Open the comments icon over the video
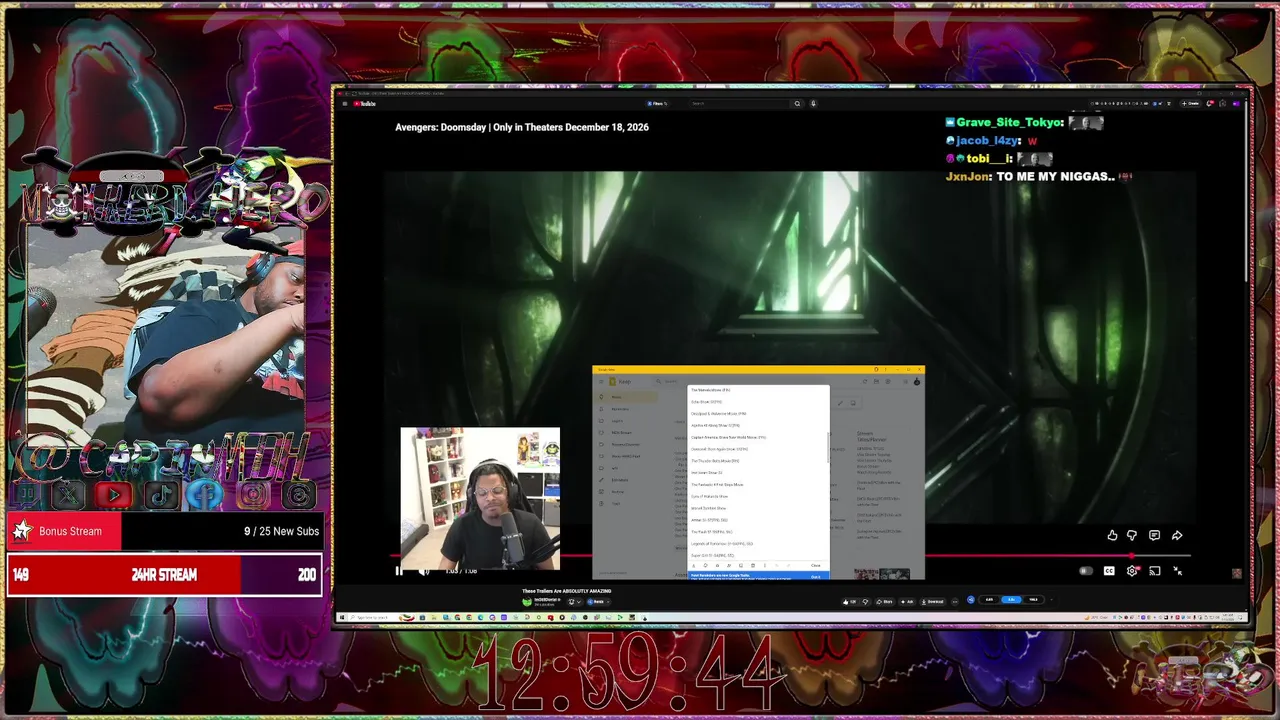The image size is (1280, 720). (1154, 535)
